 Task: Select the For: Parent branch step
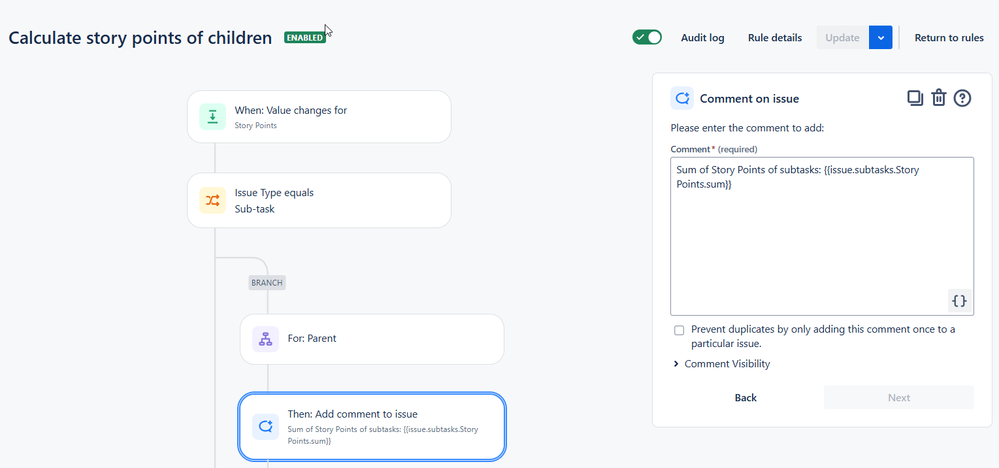point(371,339)
